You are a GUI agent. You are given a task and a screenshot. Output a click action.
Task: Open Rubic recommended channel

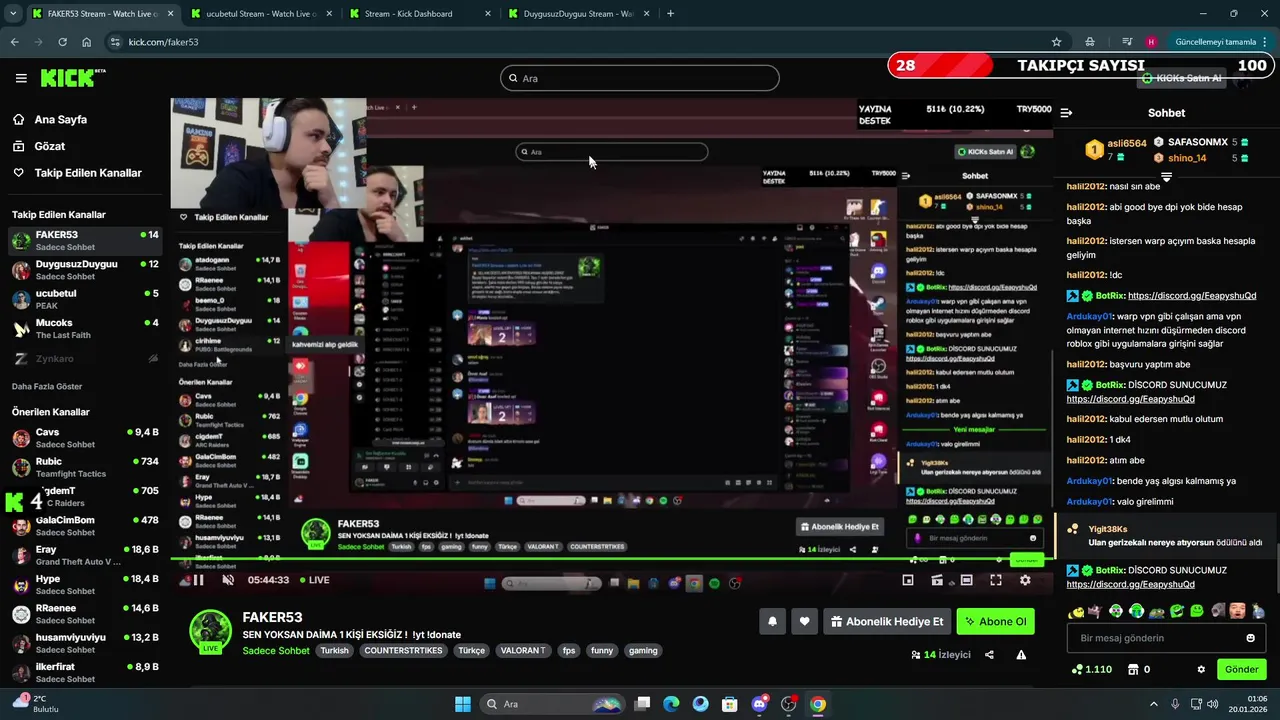pyautogui.click(x=85, y=467)
